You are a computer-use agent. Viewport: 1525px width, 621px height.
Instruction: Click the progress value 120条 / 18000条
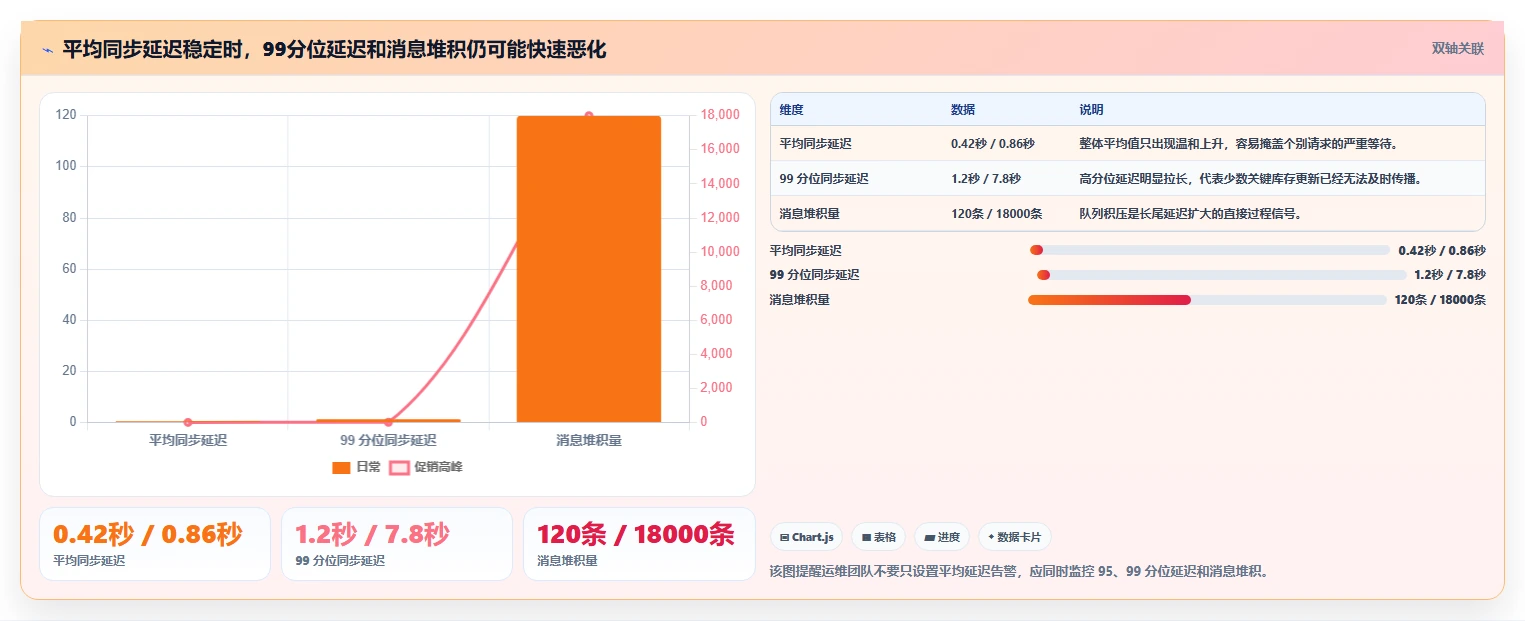coord(1440,300)
